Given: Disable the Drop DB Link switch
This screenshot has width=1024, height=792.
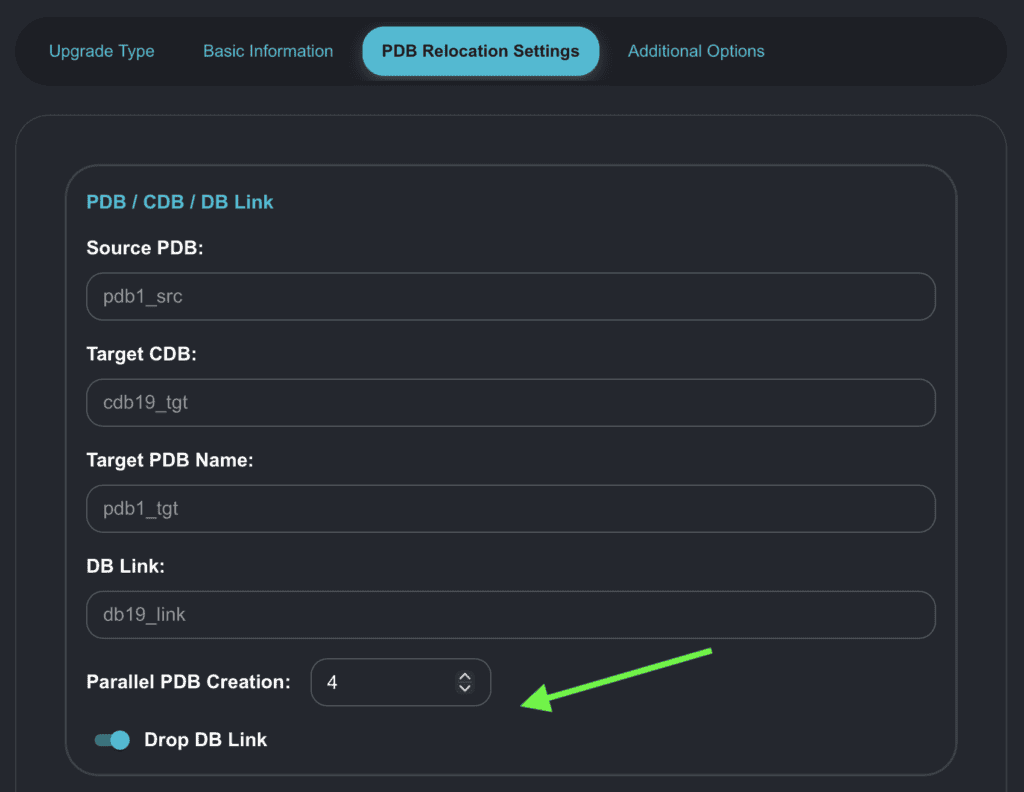Looking at the screenshot, I should pyautogui.click(x=112, y=740).
